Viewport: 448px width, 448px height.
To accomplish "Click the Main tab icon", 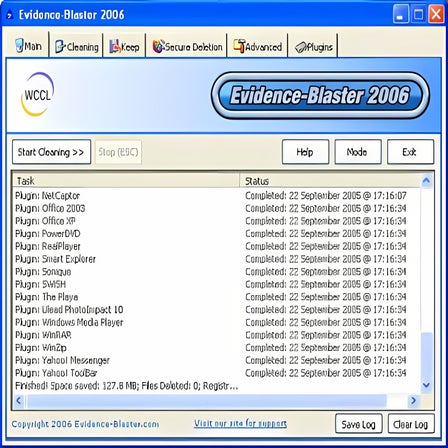I will click(20, 45).
